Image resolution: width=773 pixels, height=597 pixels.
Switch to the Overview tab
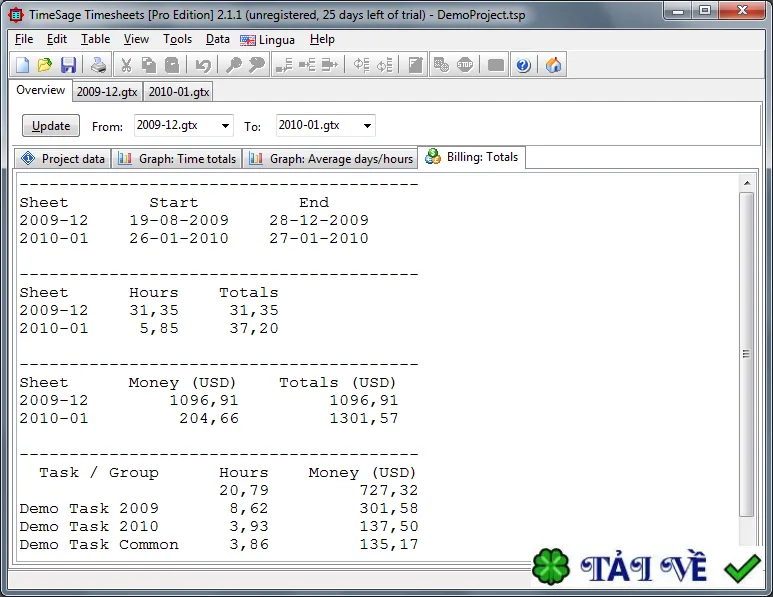40,90
